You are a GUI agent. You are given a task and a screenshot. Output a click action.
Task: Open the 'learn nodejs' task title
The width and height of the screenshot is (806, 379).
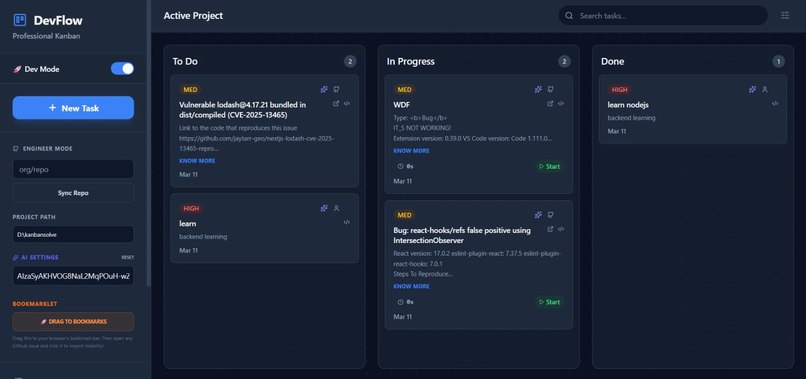(628, 105)
